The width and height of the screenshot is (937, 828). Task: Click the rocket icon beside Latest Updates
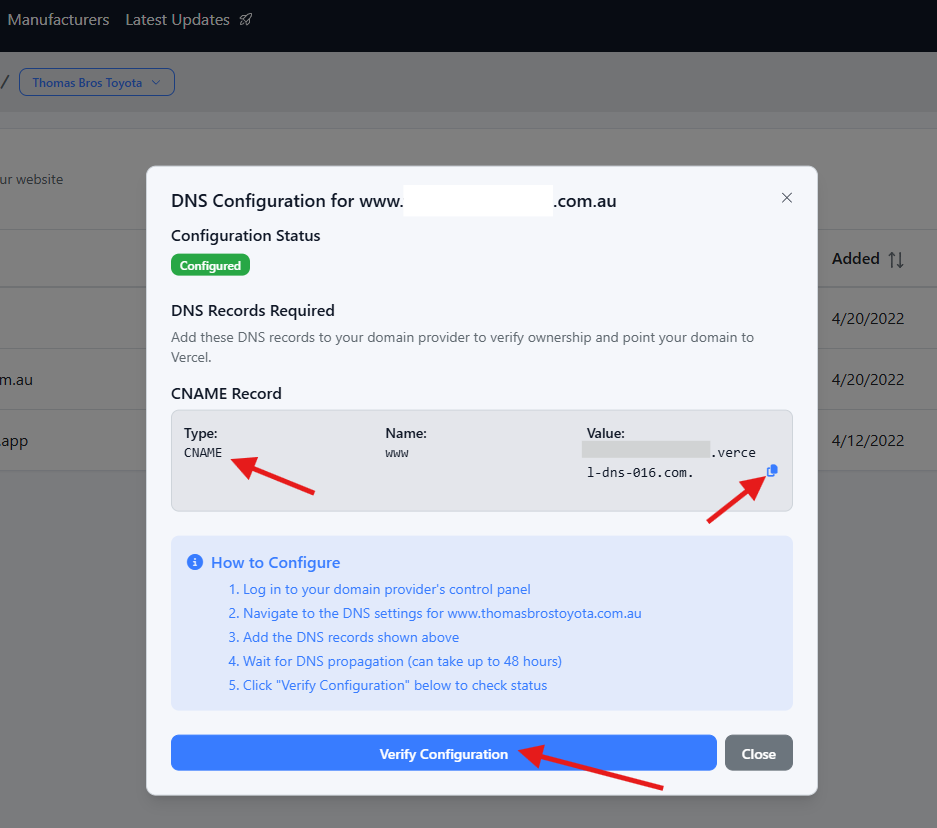point(246,20)
